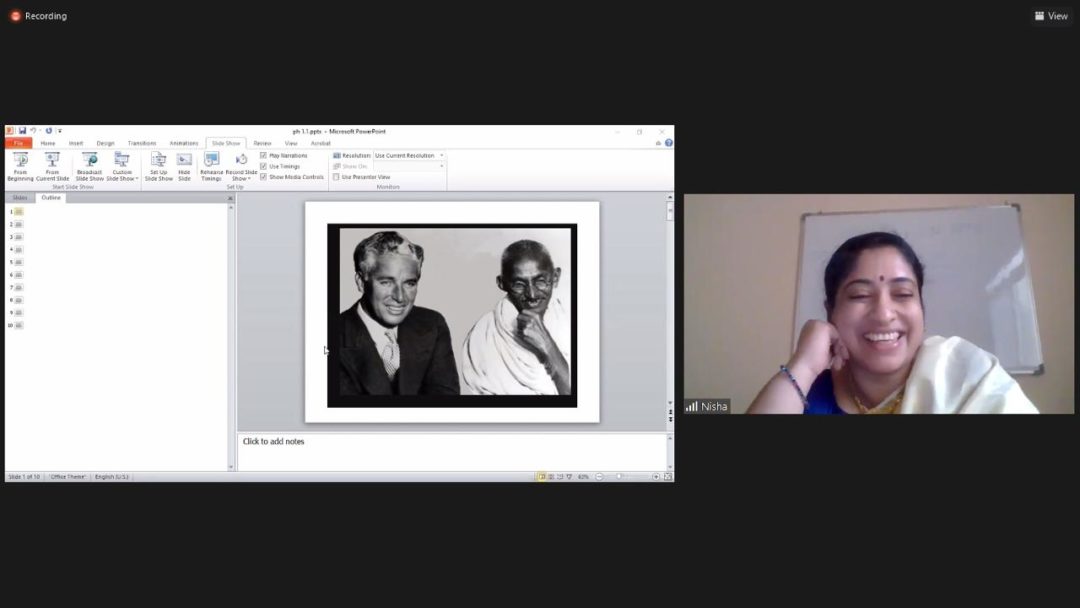
Task: Enable Use Presenter View checkbox
Action: point(336,177)
